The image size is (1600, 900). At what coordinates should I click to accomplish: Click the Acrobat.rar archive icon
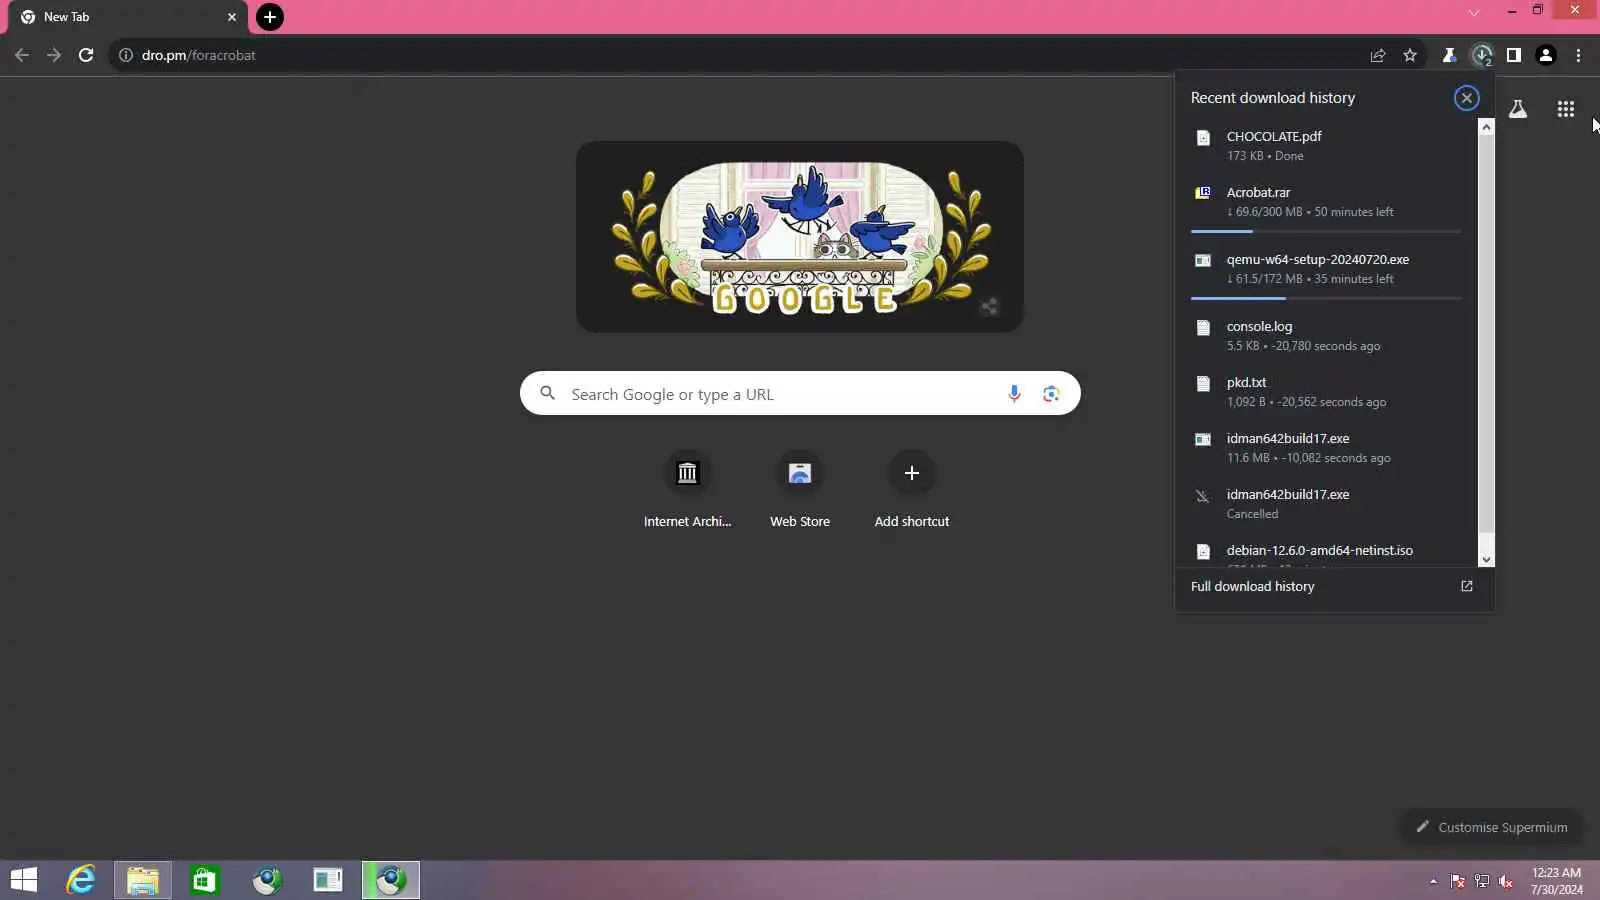(x=1203, y=193)
